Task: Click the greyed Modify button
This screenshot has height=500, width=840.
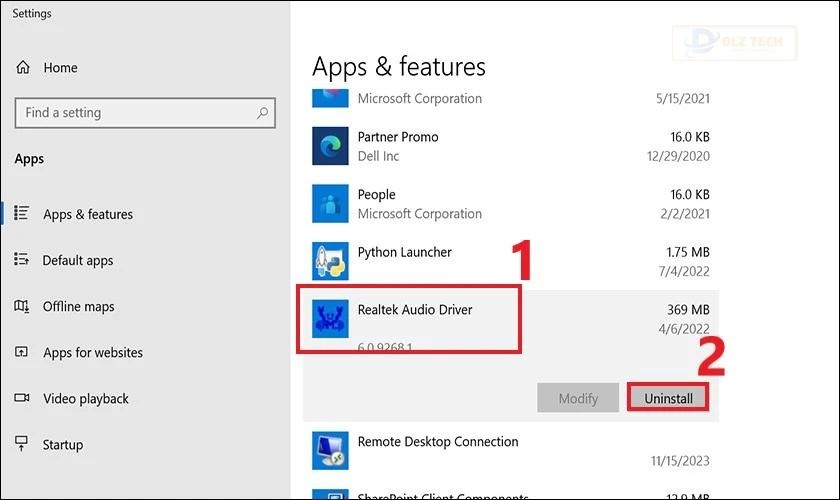Action: 578,398
